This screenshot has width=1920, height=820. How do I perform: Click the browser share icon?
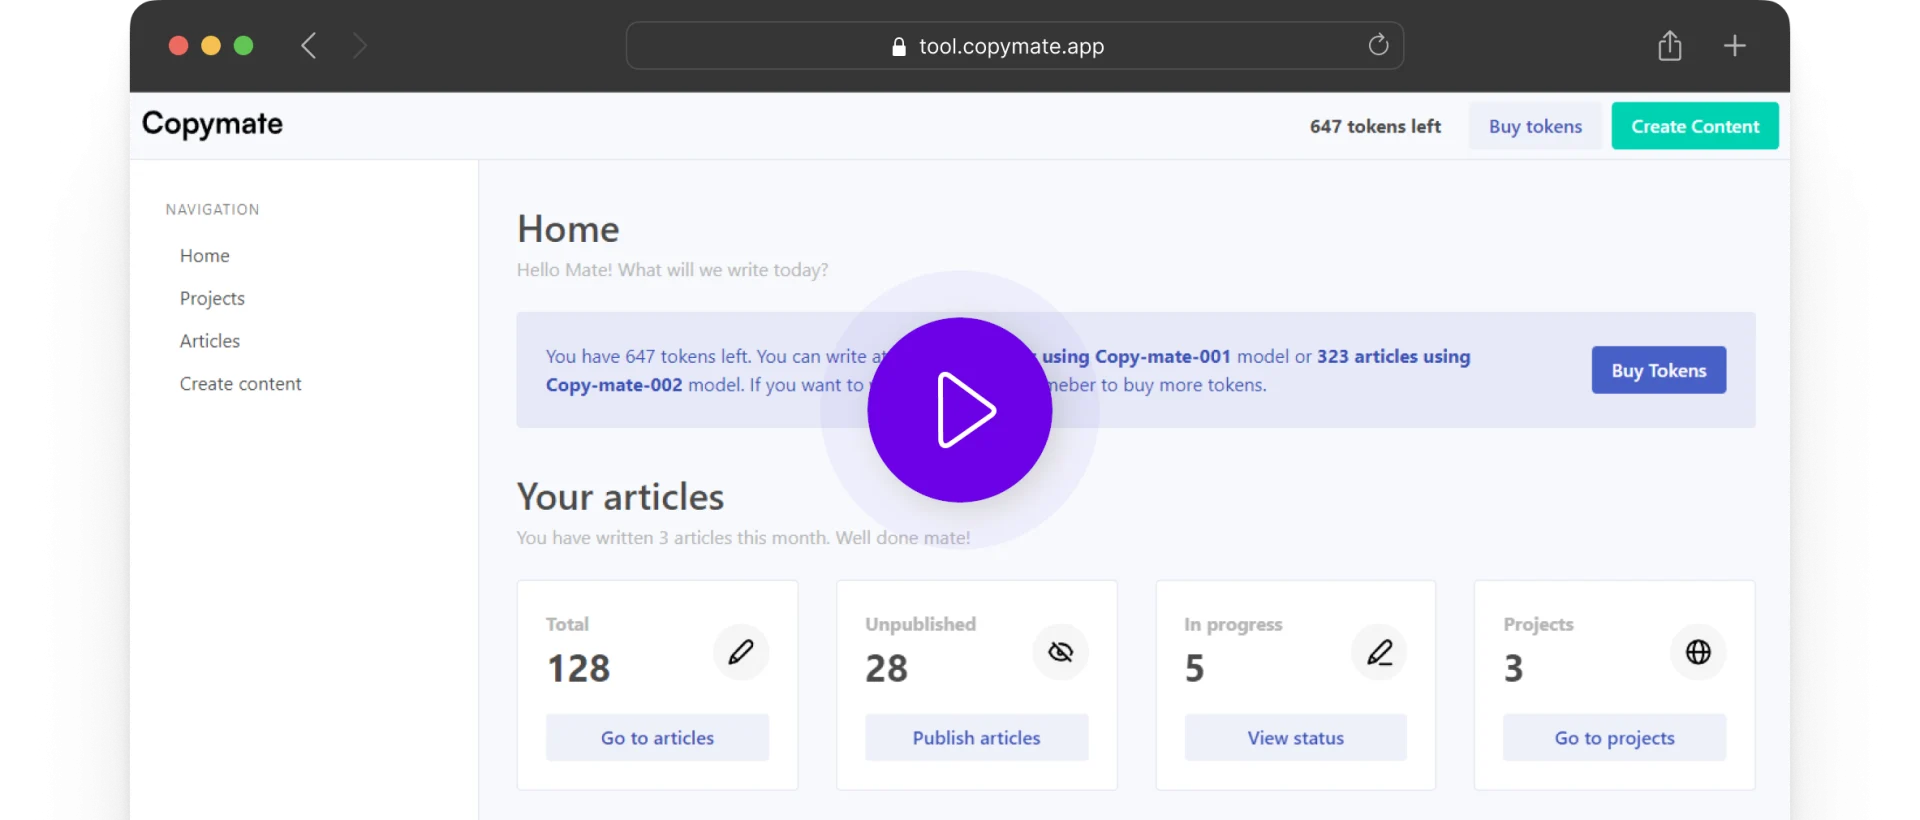point(1669,46)
